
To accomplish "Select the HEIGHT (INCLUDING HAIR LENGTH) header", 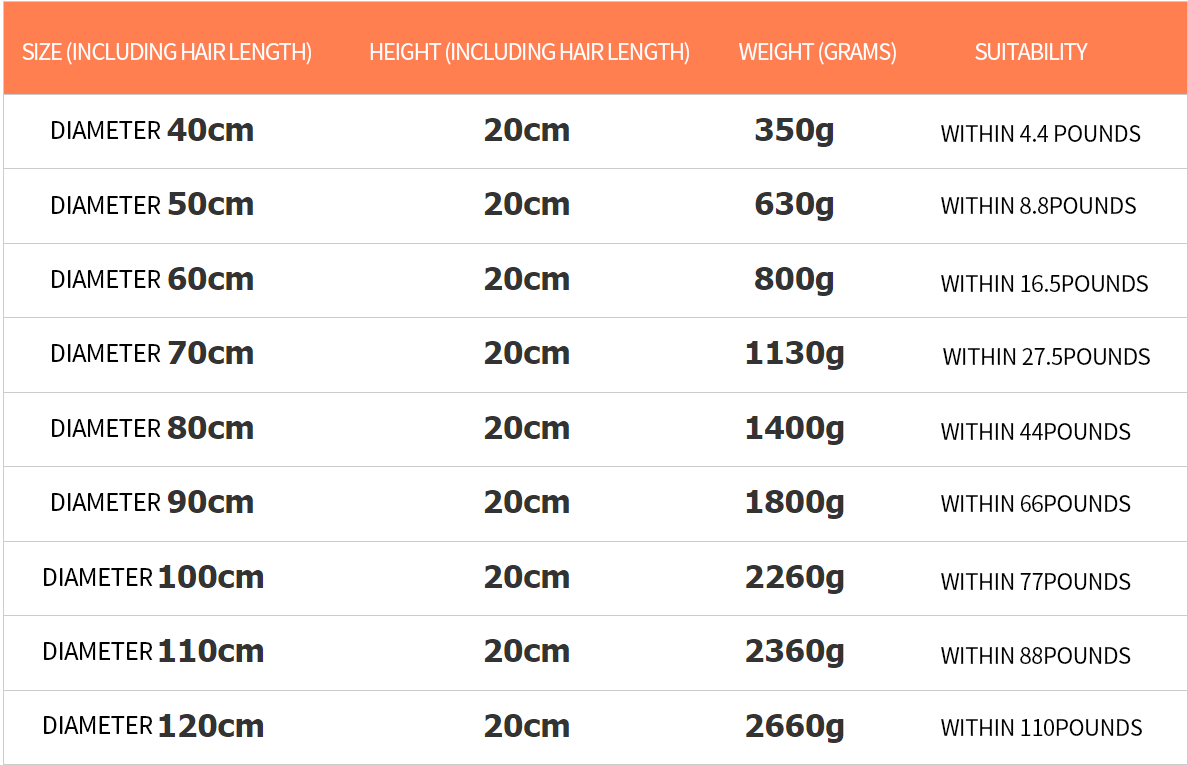I will (x=529, y=52).
